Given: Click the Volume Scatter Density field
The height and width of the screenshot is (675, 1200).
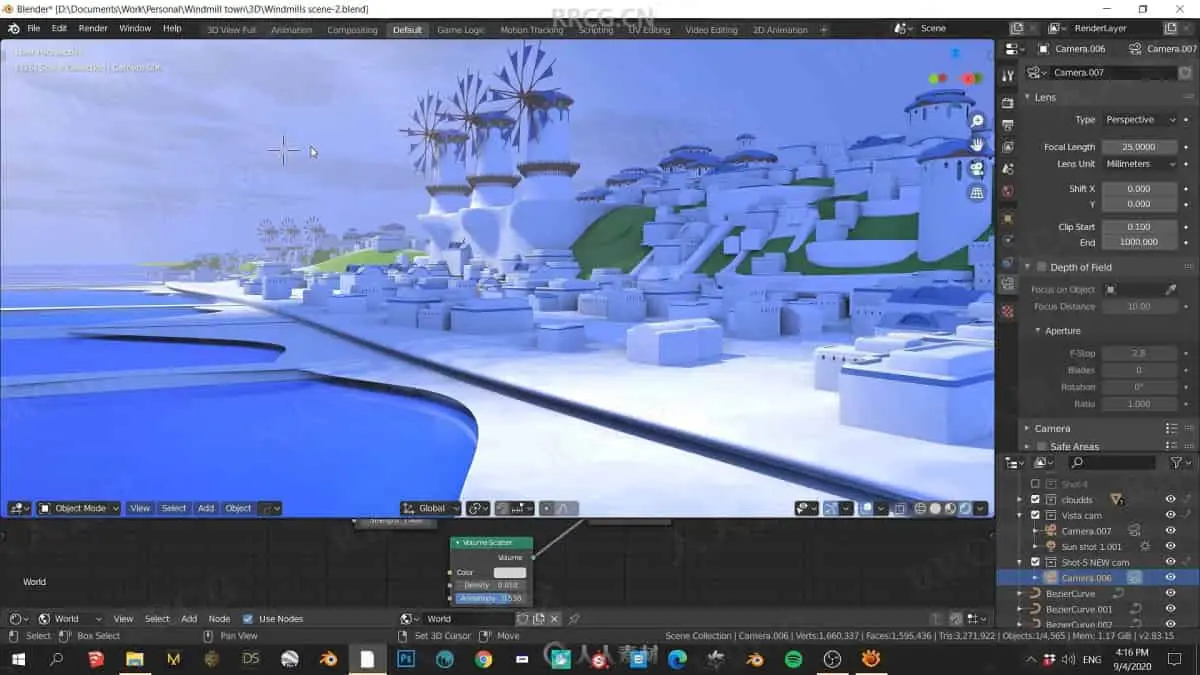Looking at the screenshot, I should [x=491, y=585].
